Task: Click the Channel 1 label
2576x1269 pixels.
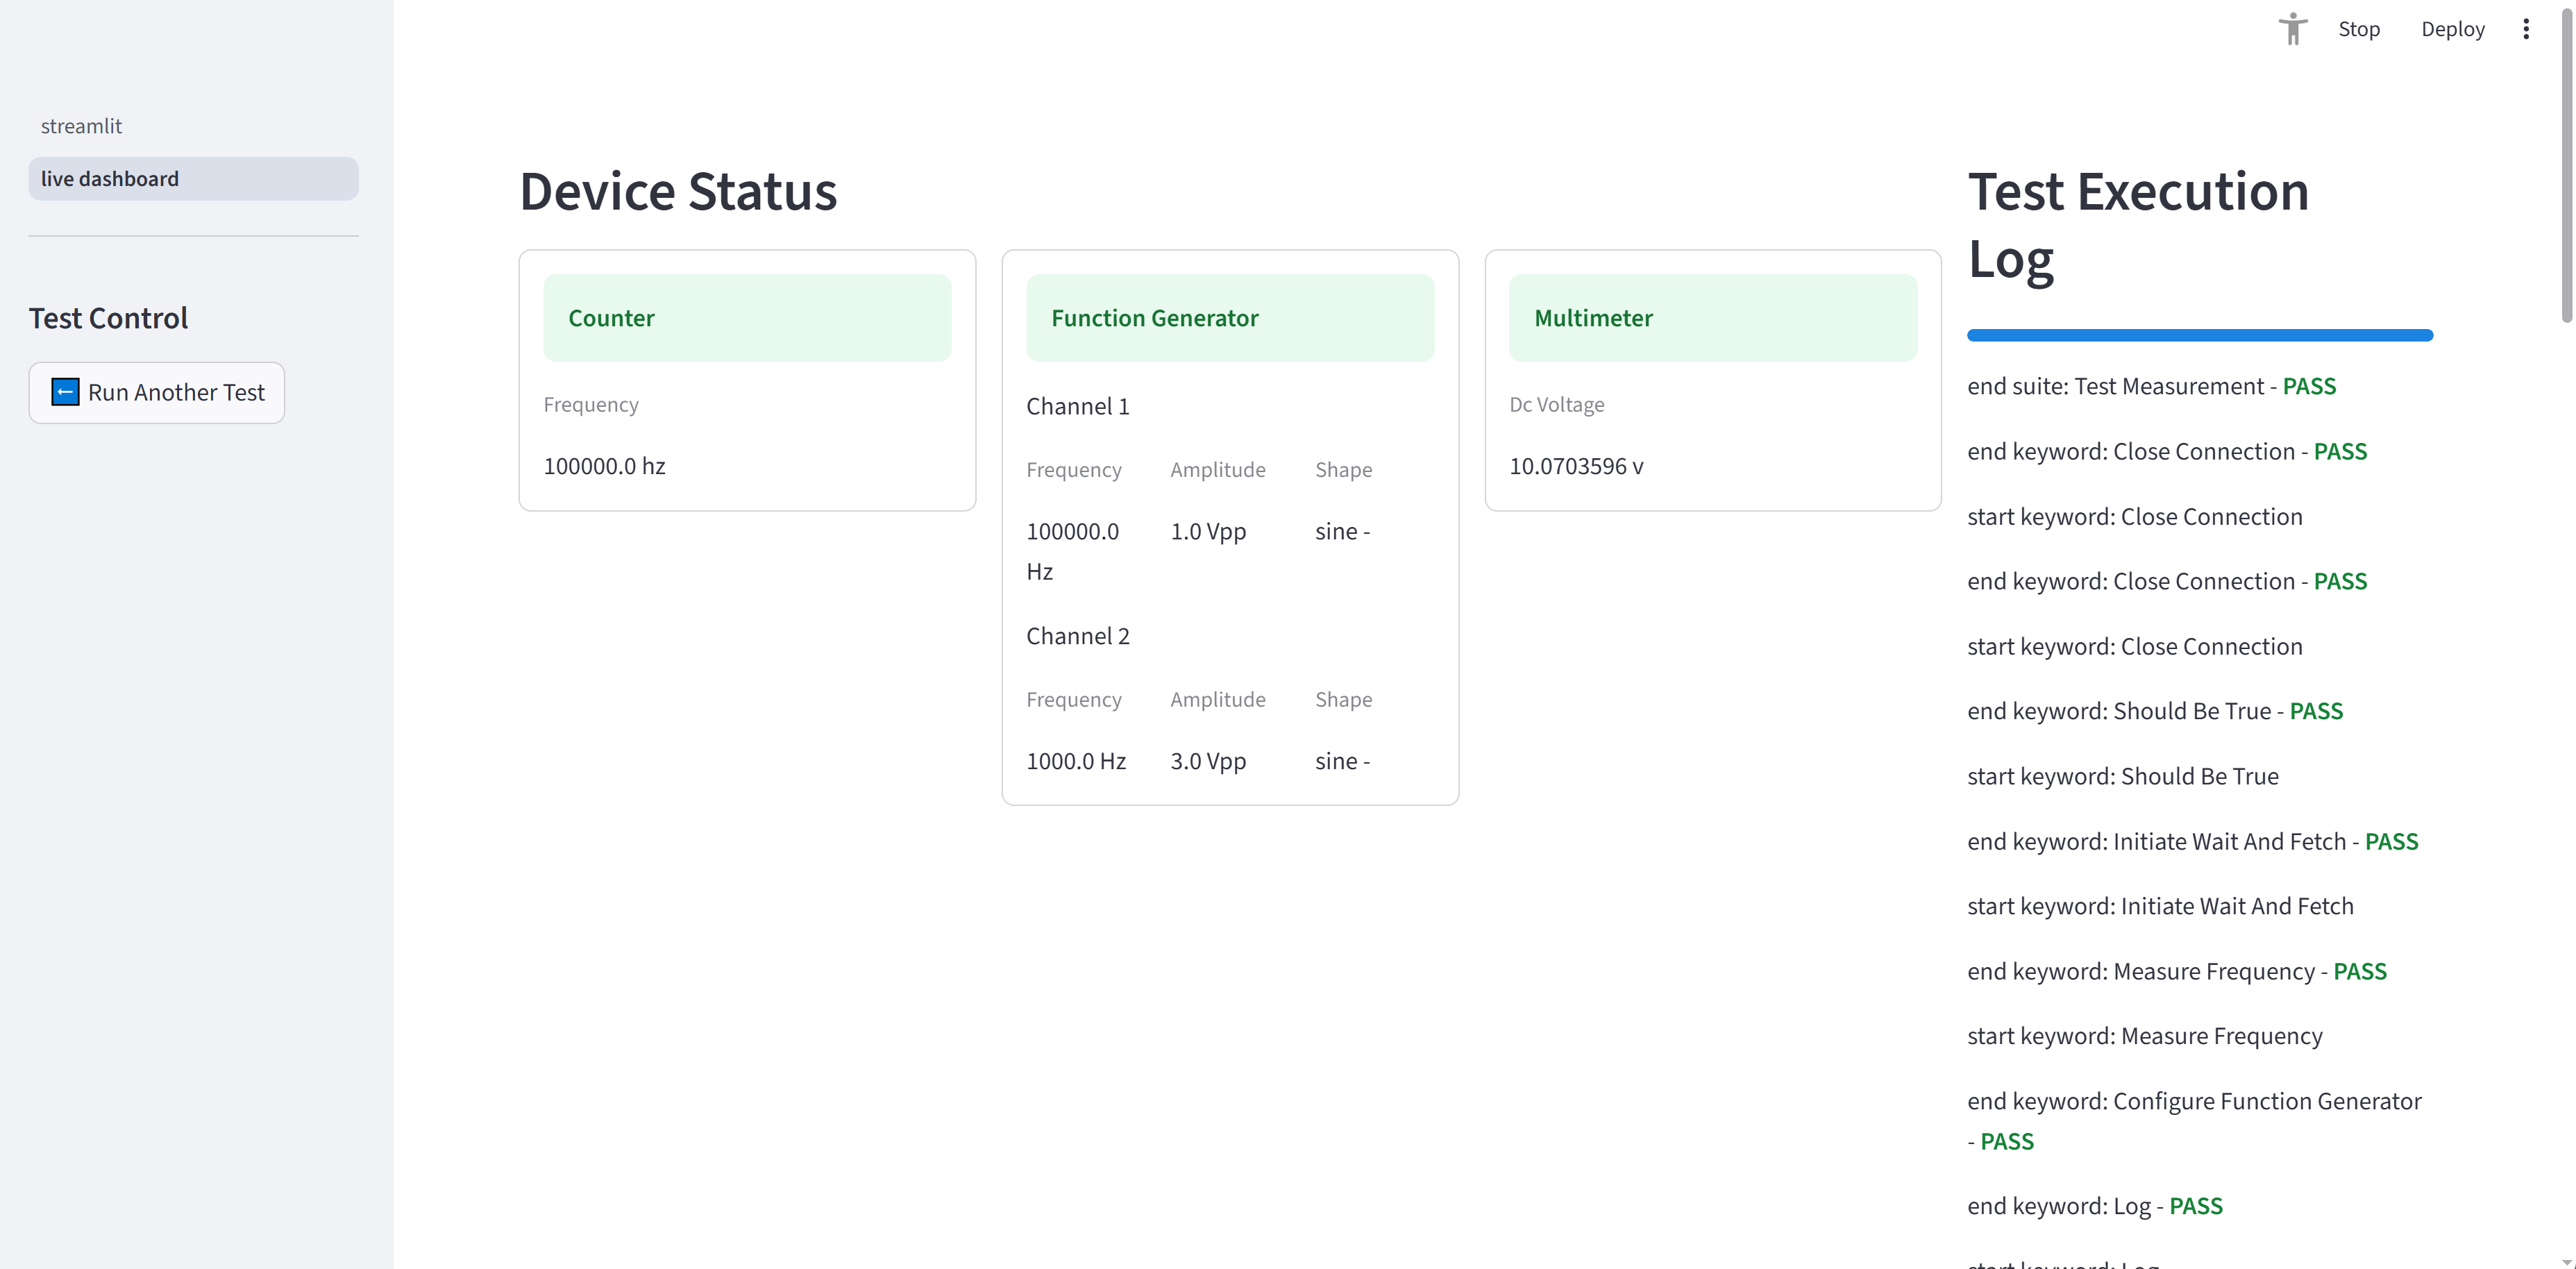Action: [x=1077, y=406]
